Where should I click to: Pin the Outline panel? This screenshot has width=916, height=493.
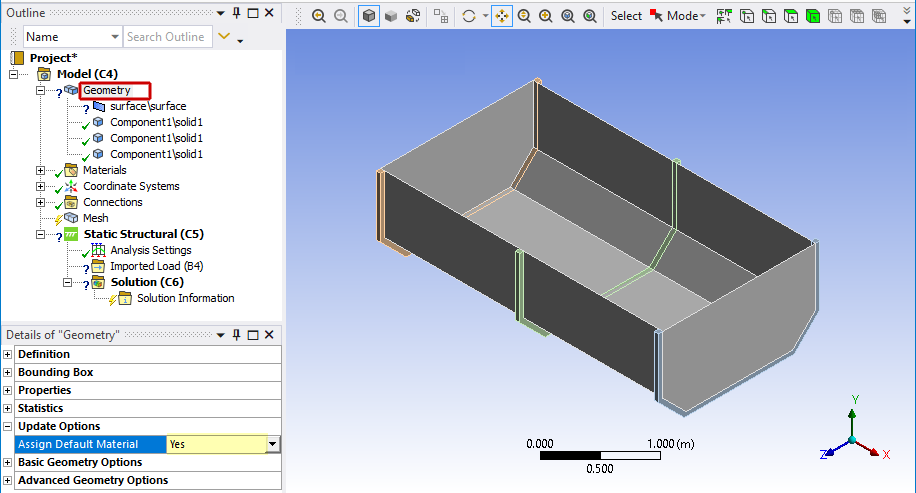coord(236,13)
